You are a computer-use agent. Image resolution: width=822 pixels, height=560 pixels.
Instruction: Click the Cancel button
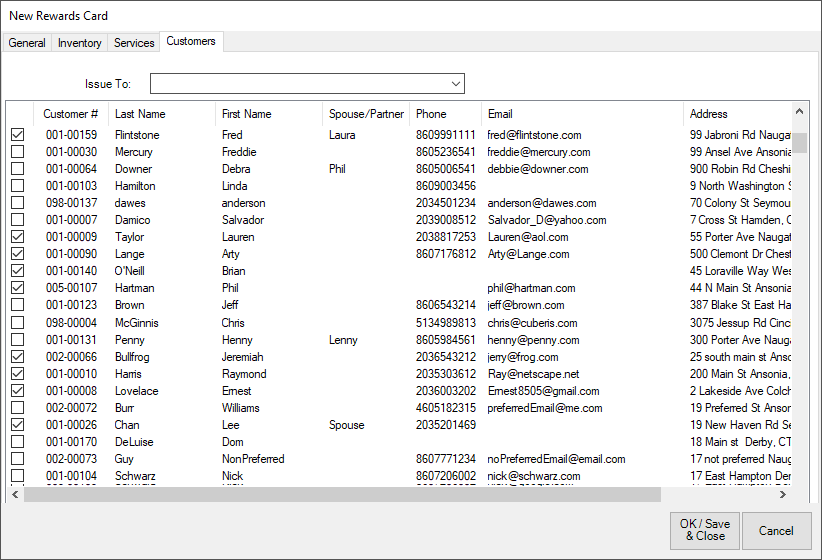(x=776, y=530)
